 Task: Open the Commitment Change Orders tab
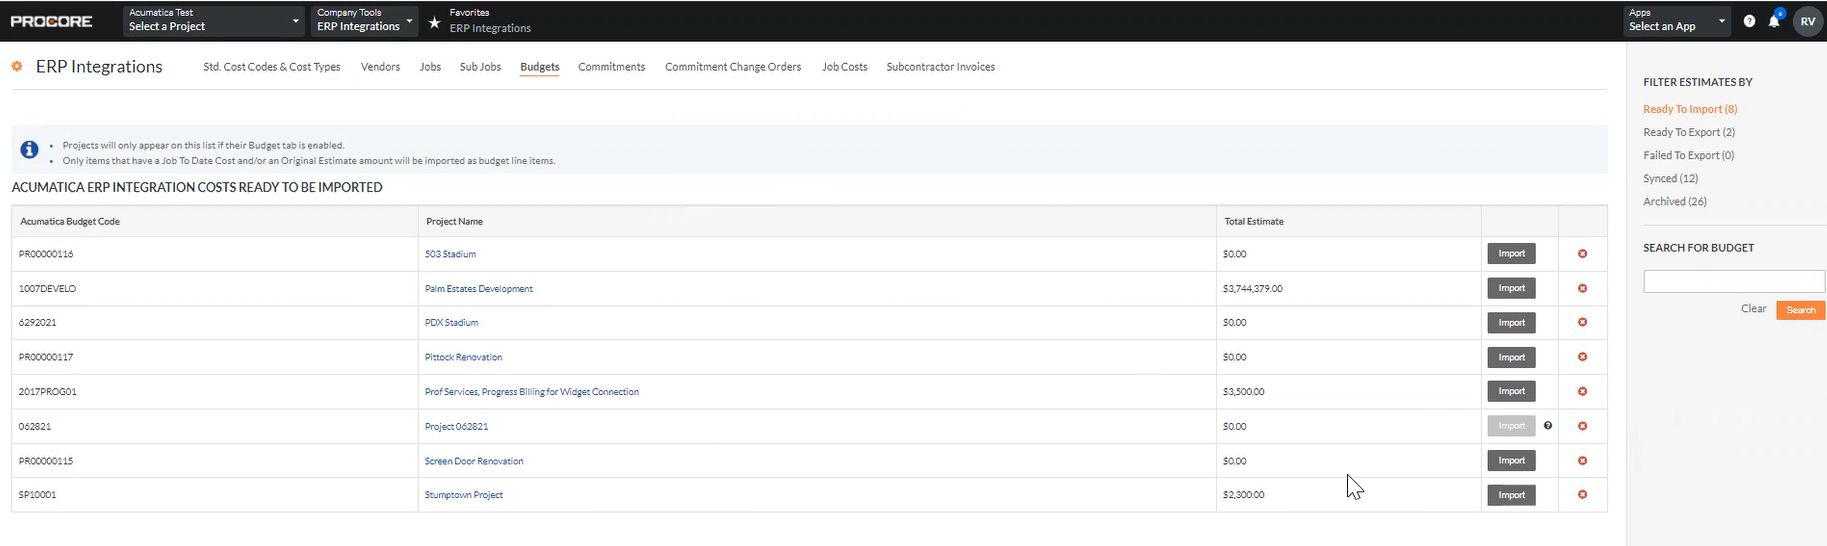pos(733,67)
